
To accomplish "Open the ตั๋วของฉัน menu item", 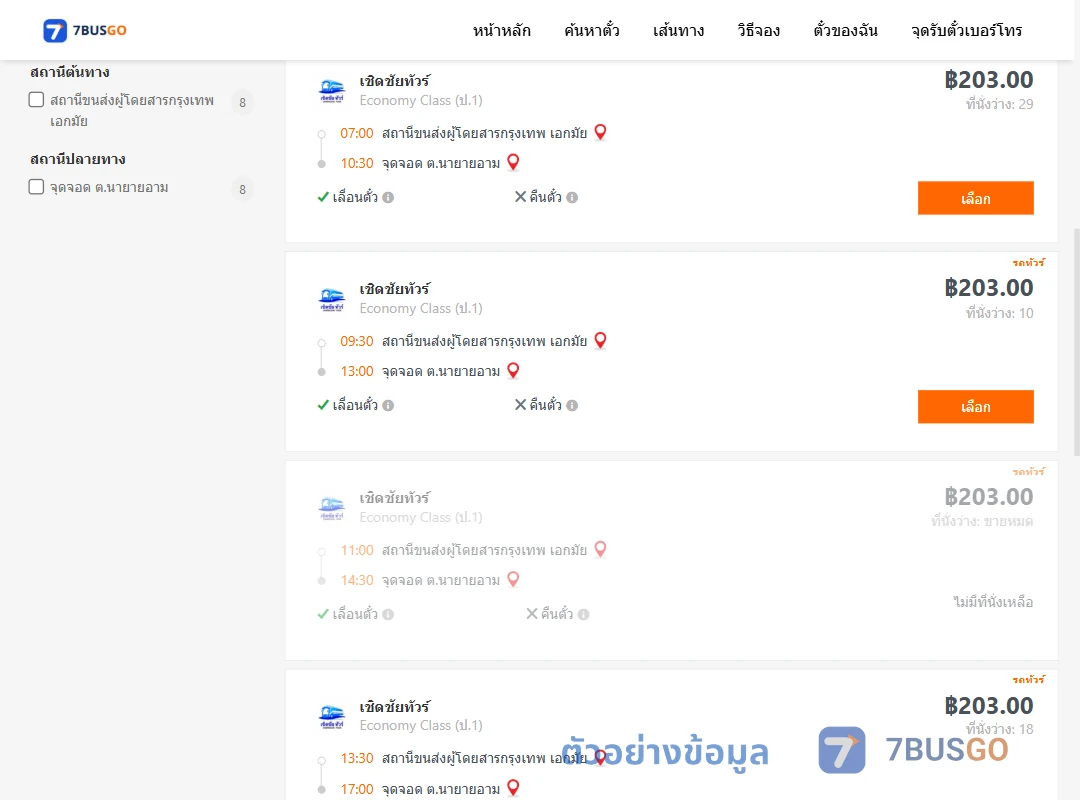I will 845,30.
